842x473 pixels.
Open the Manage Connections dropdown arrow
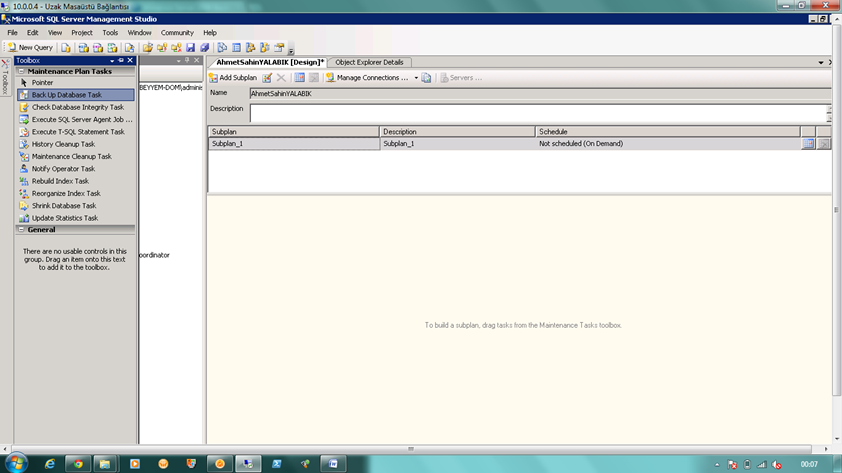point(416,78)
